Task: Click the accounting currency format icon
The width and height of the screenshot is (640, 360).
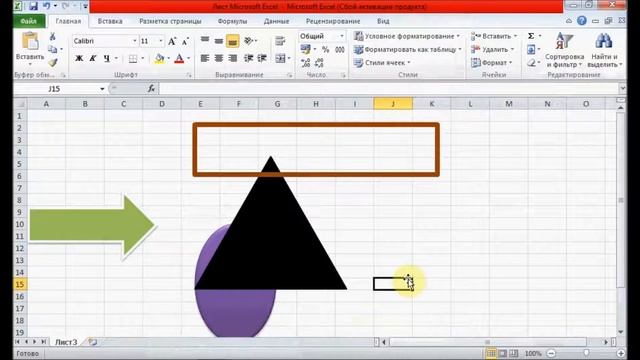Action: coord(305,49)
